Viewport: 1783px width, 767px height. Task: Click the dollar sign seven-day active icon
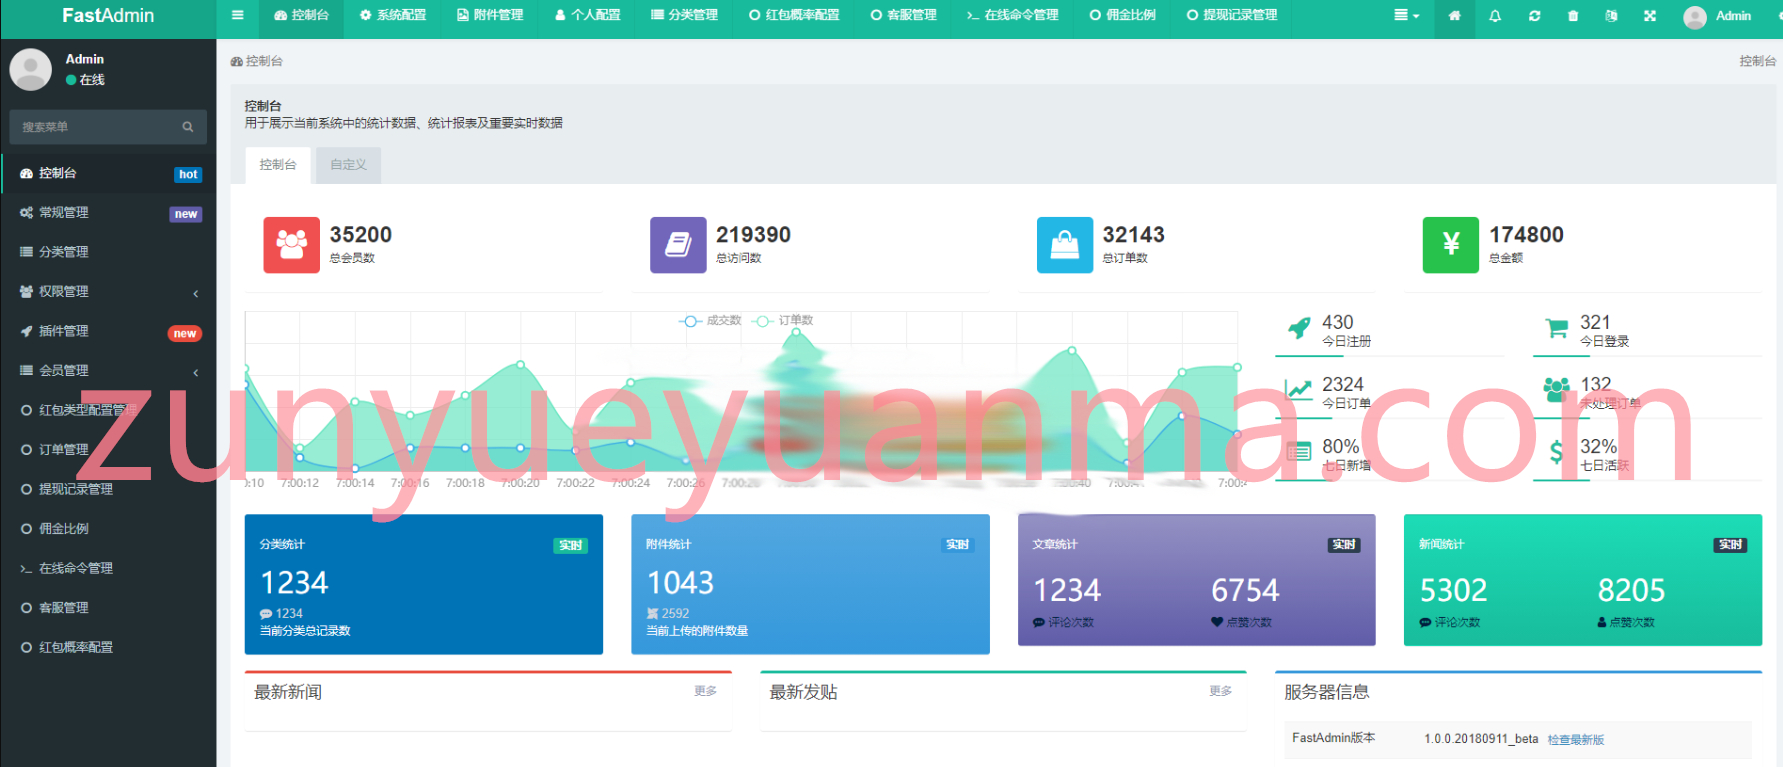click(1556, 452)
